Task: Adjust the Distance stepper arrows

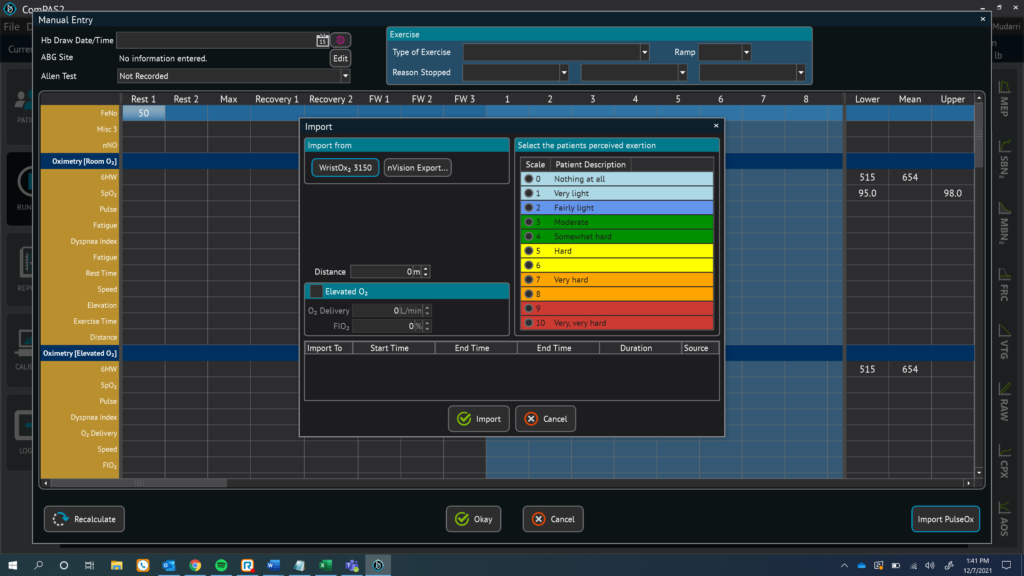Action: [426, 272]
